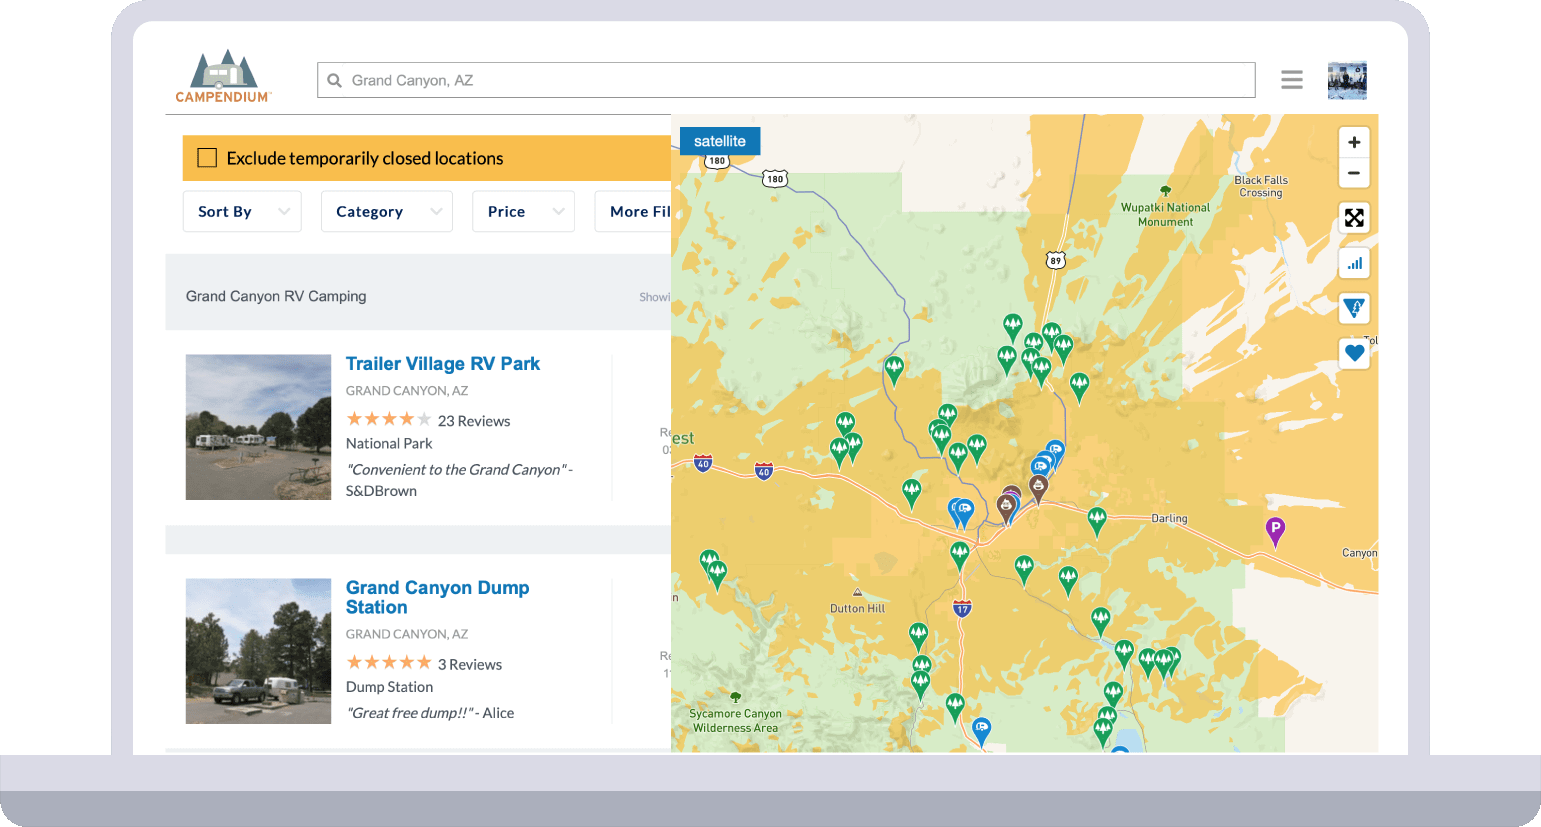Click the Interstate 17 shield on map

tap(962, 609)
